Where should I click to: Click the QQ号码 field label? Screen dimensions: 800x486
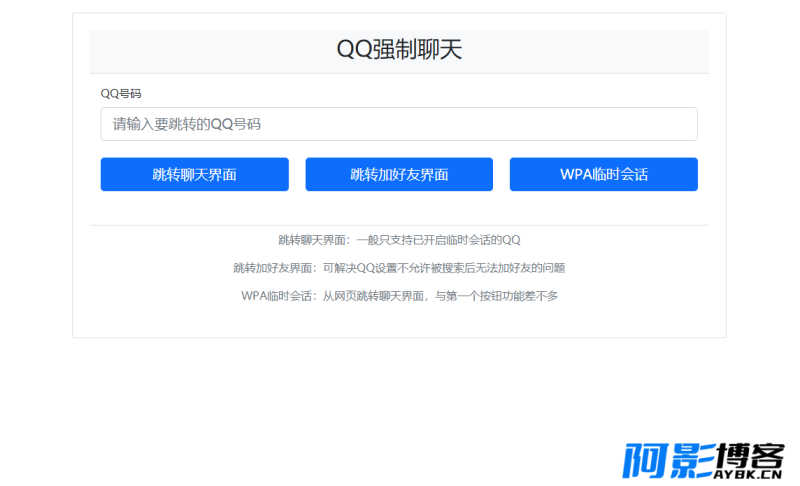click(121, 94)
